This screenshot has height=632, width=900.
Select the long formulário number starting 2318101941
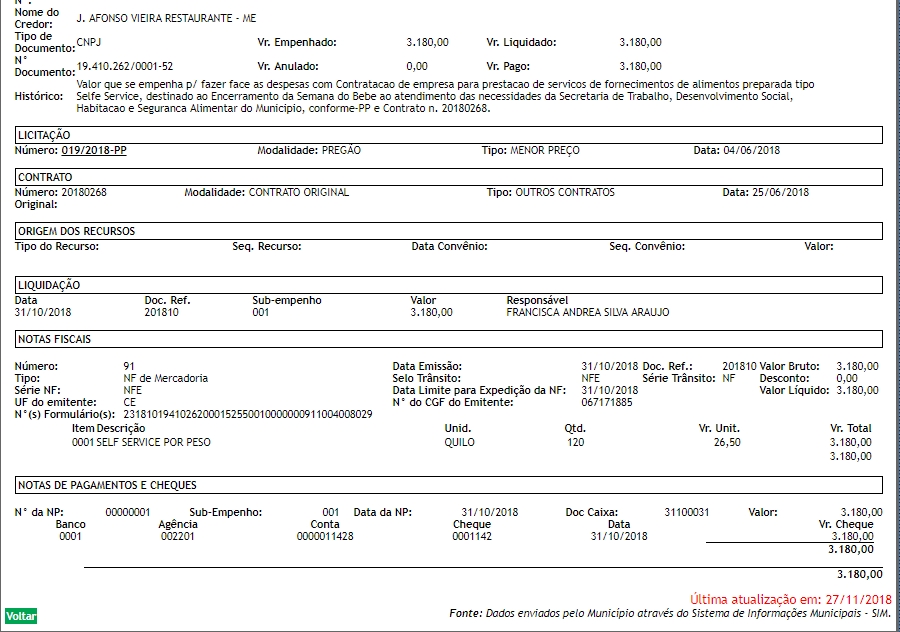[248, 414]
